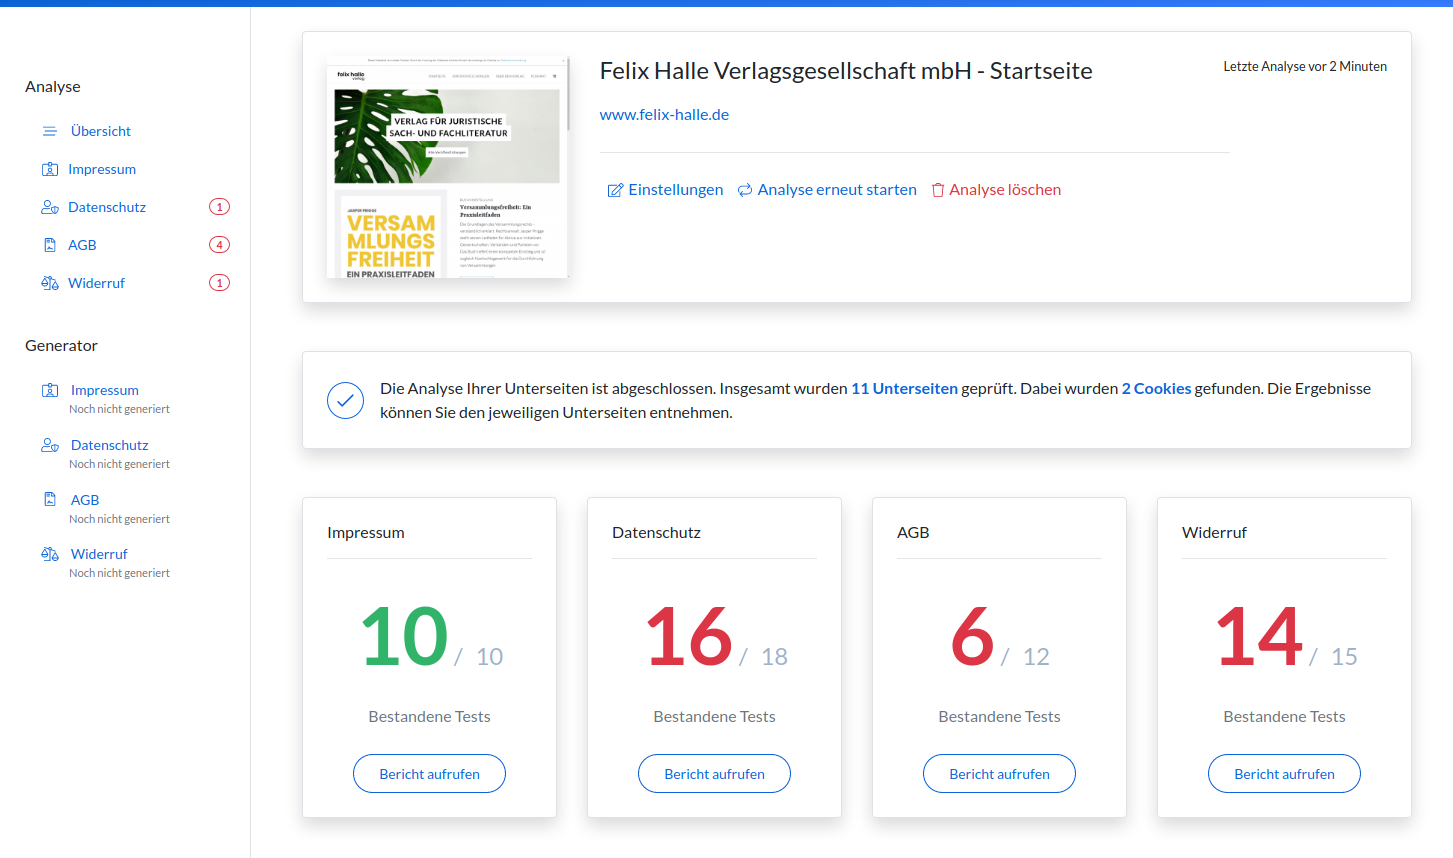Click Noch nicht generiert under Generator Impressum
Image resolution: width=1453 pixels, height=858 pixels.
[x=119, y=409]
